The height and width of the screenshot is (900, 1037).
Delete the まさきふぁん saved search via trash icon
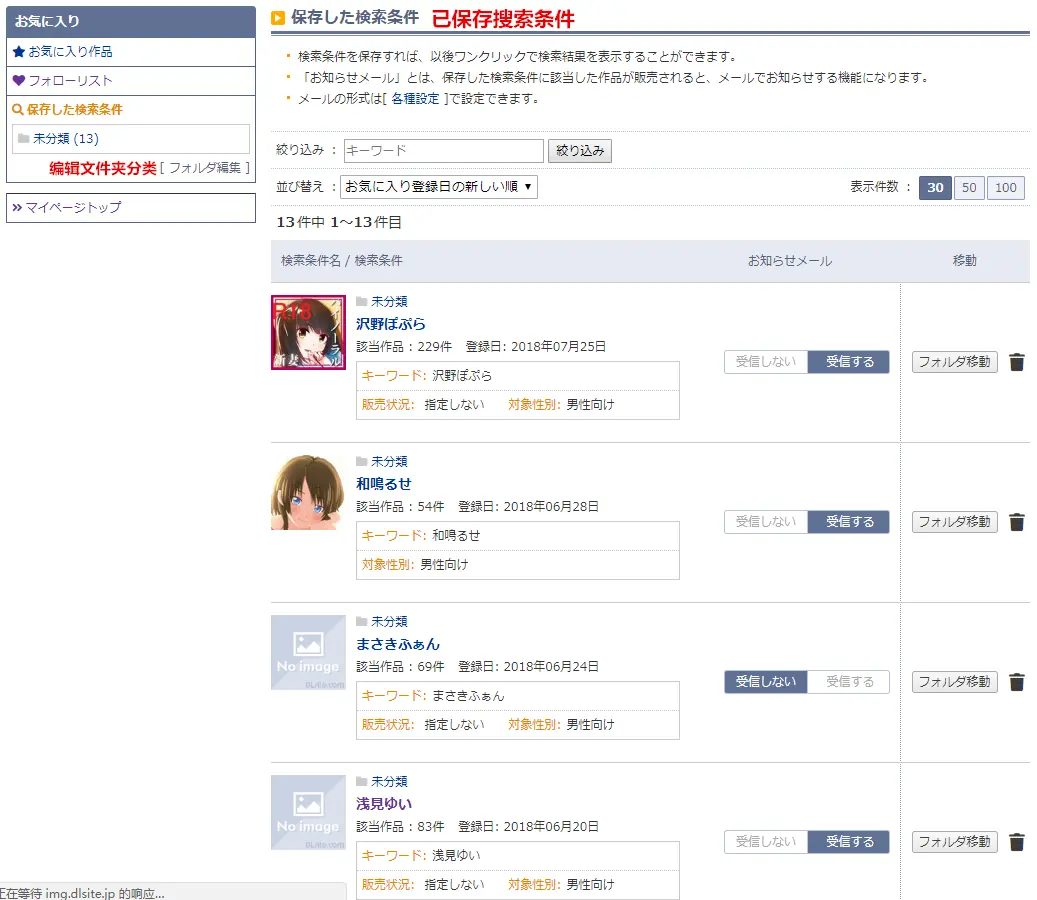[1016, 682]
